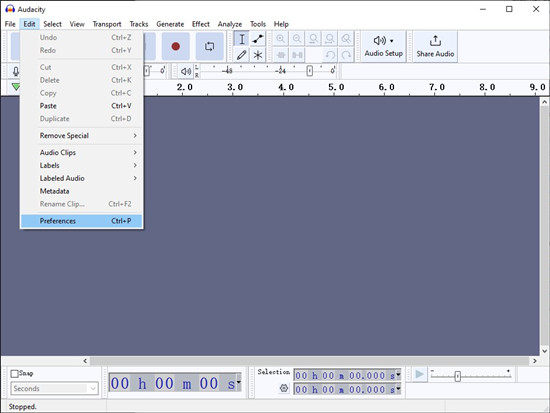
Task: Open the Effect menu
Action: click(201, 24)
